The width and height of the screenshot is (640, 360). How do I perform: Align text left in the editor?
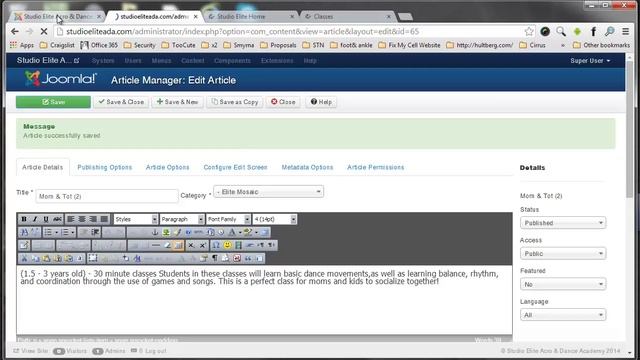(x=71, y=219)
